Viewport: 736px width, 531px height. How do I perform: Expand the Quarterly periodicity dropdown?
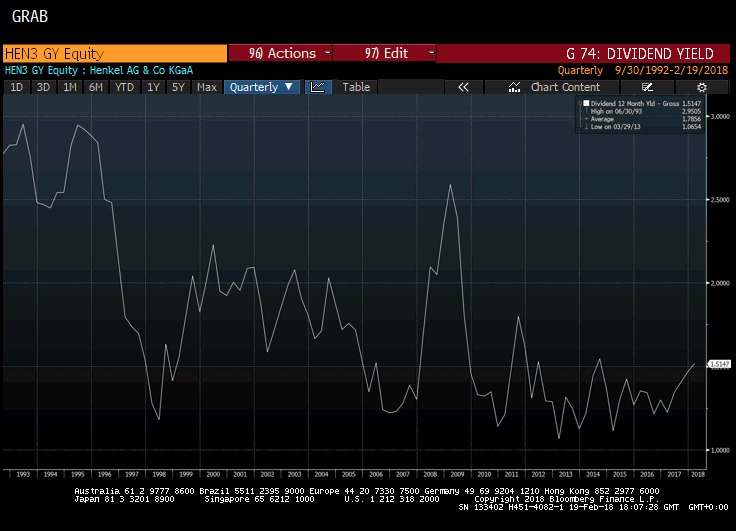pos(261,87)
